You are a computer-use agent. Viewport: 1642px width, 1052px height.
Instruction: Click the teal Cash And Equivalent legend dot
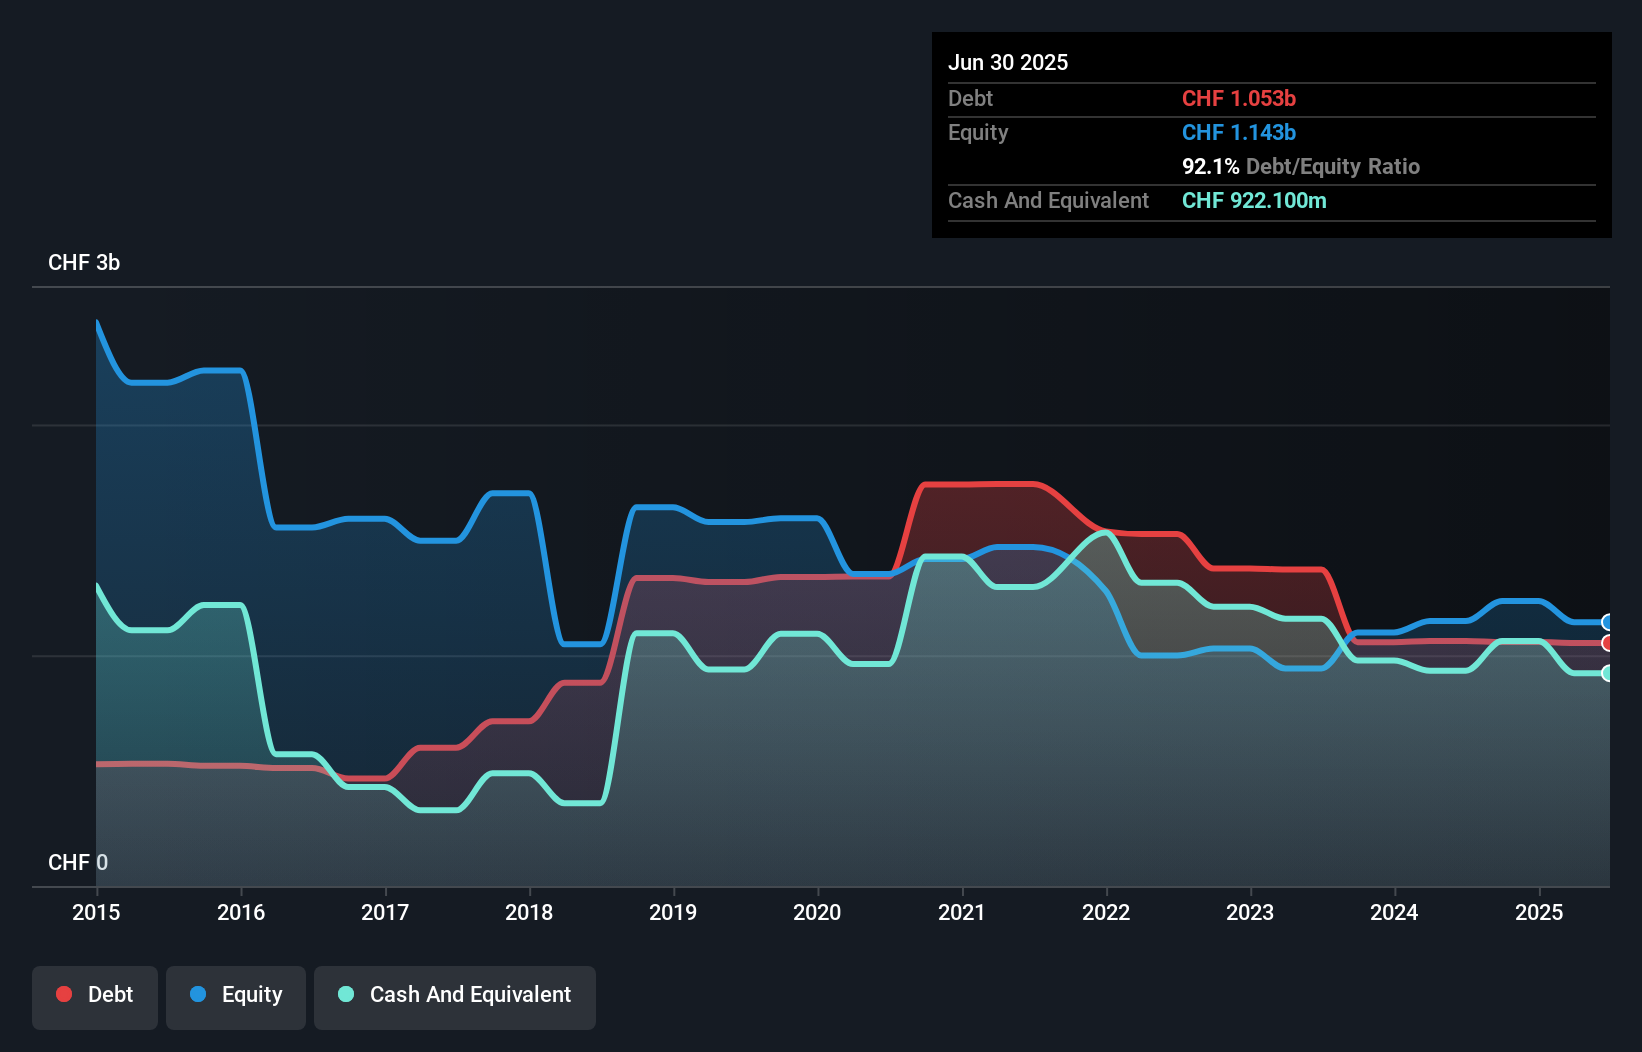point(344,994)
